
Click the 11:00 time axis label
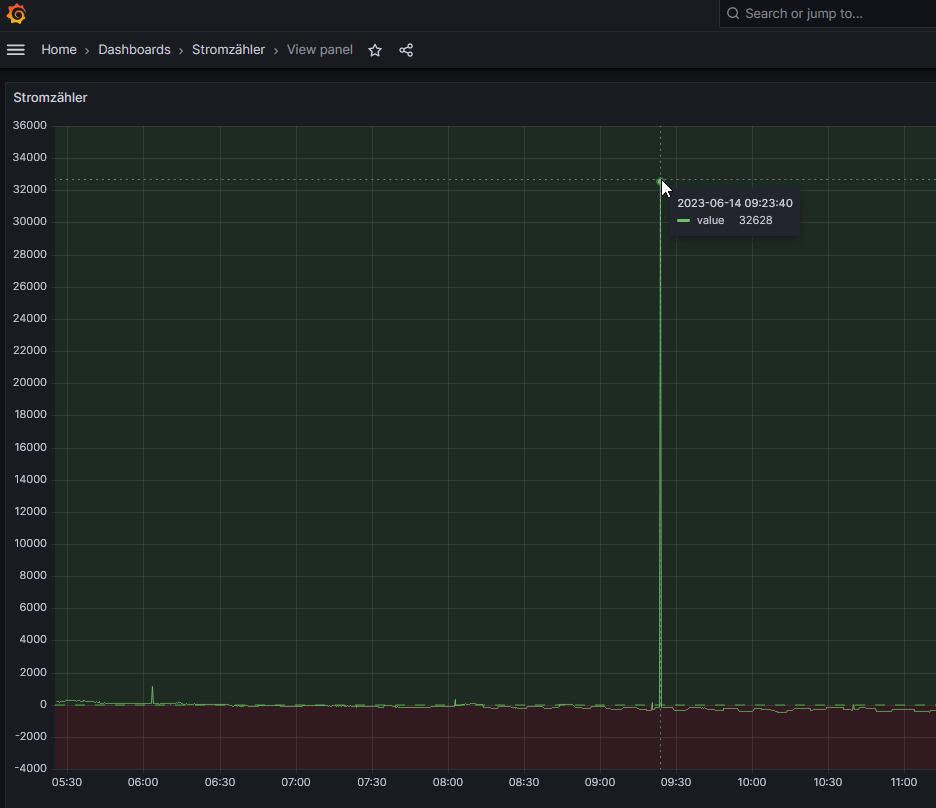pyautogui.click(x=904, y=782)
